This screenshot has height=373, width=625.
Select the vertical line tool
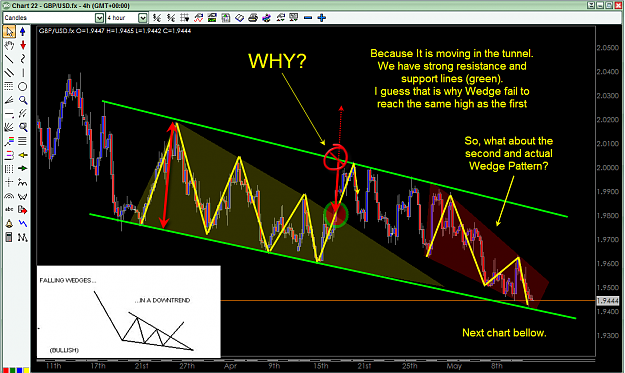23,73
